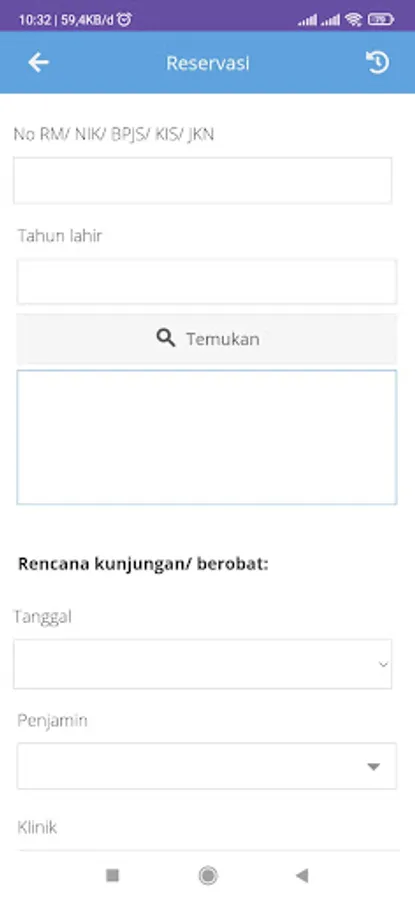415x900 pixels.
Task: Focus the Tahun lahir input field
Action: pos(207,281)
